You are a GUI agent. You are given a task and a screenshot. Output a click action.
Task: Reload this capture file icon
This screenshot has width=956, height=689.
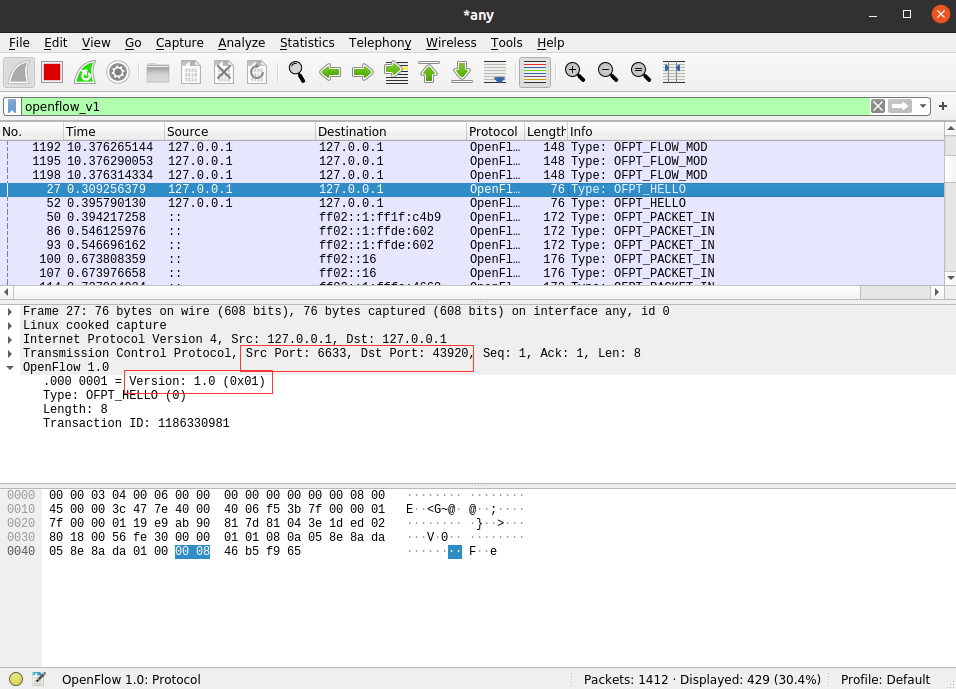point(257,73)
